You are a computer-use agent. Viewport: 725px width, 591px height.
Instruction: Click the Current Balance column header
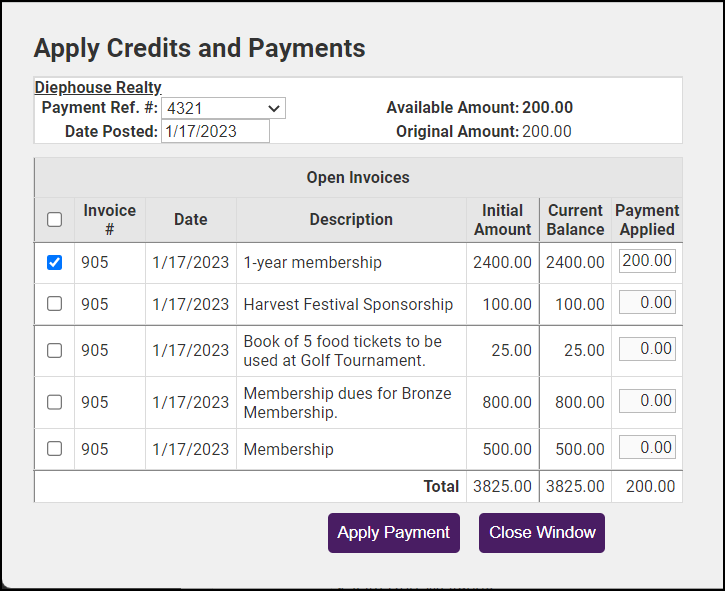[x=575, y=220]
